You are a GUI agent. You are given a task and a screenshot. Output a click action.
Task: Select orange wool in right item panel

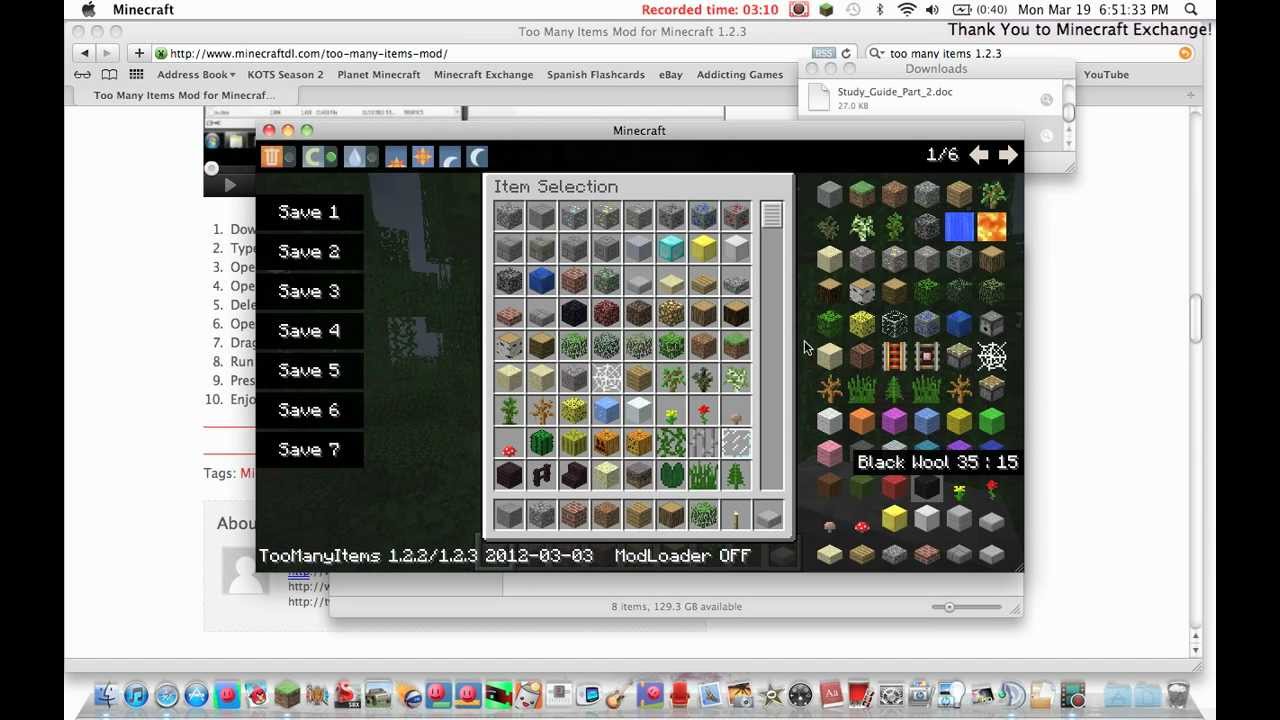[x=862, y=421]
